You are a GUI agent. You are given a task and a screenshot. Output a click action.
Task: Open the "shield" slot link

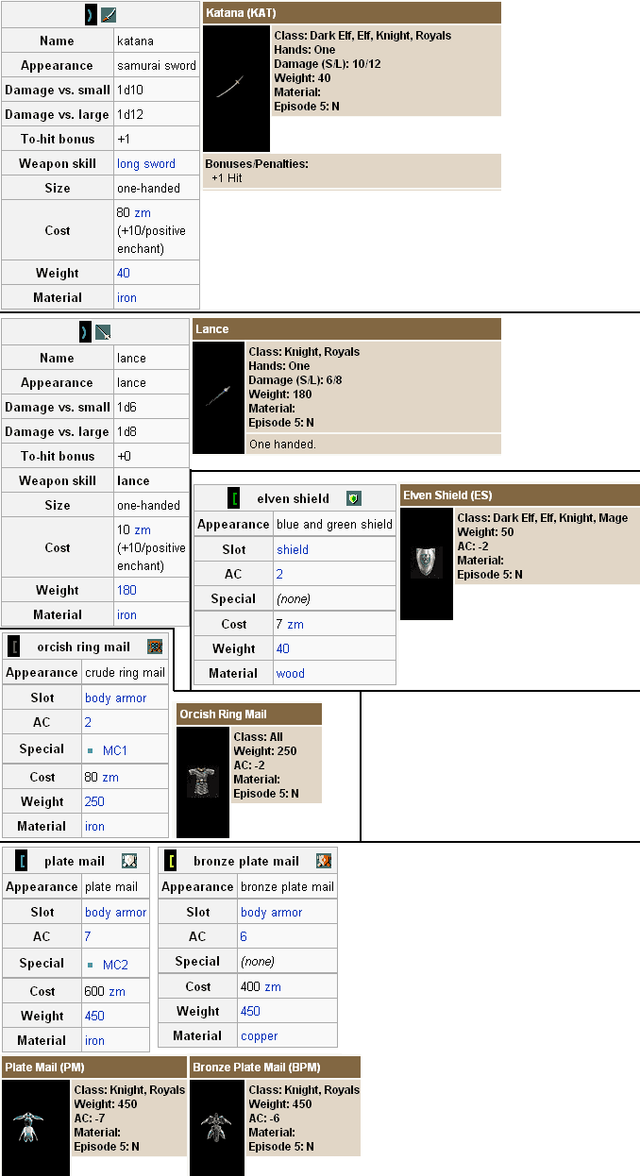tap(292, 549)
